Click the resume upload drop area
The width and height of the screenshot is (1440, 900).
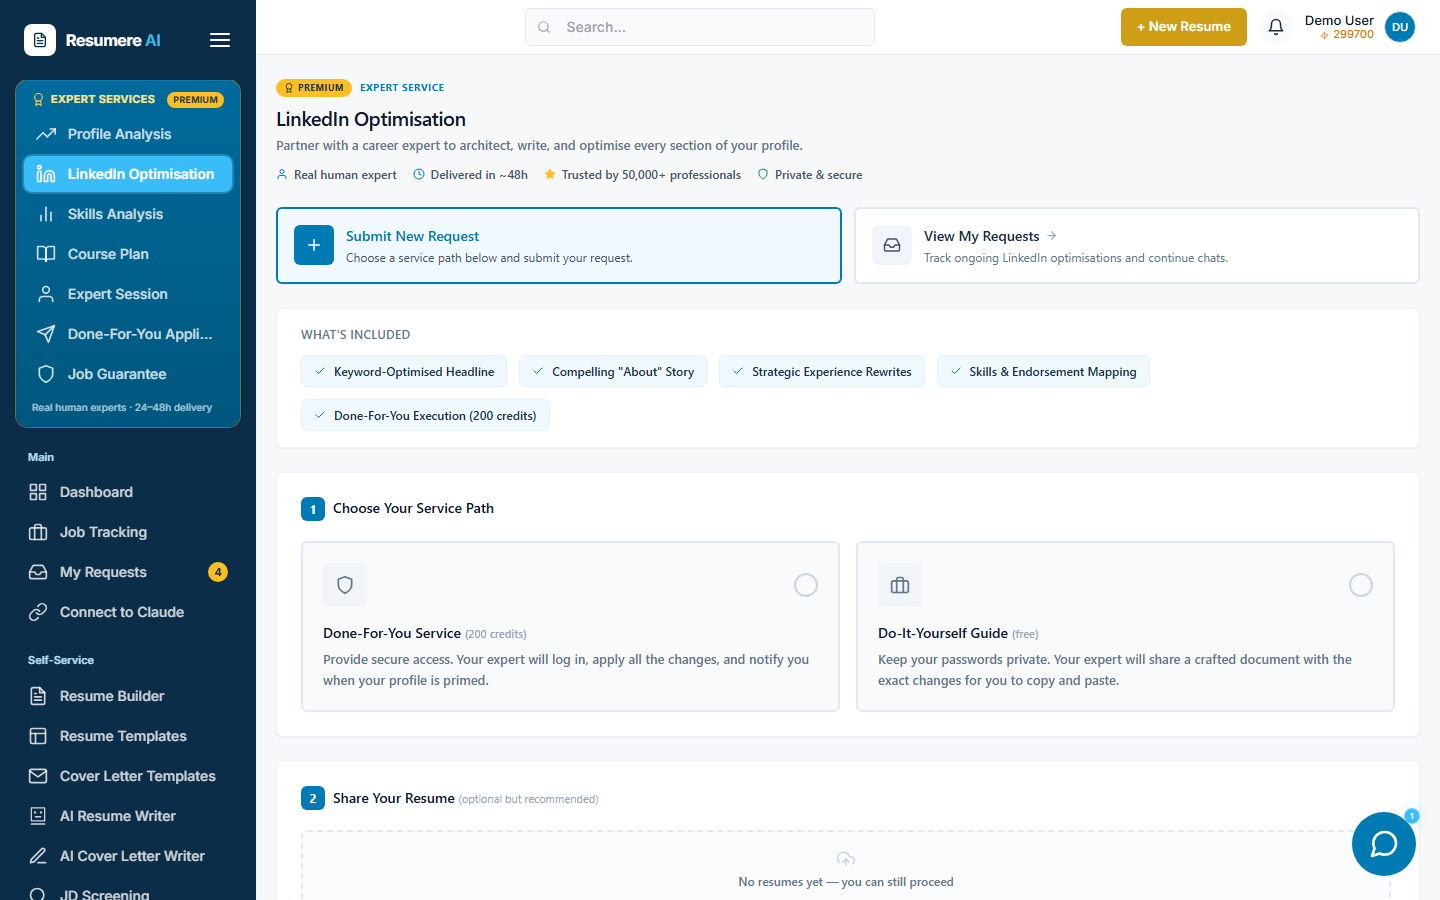click(846, 866)
